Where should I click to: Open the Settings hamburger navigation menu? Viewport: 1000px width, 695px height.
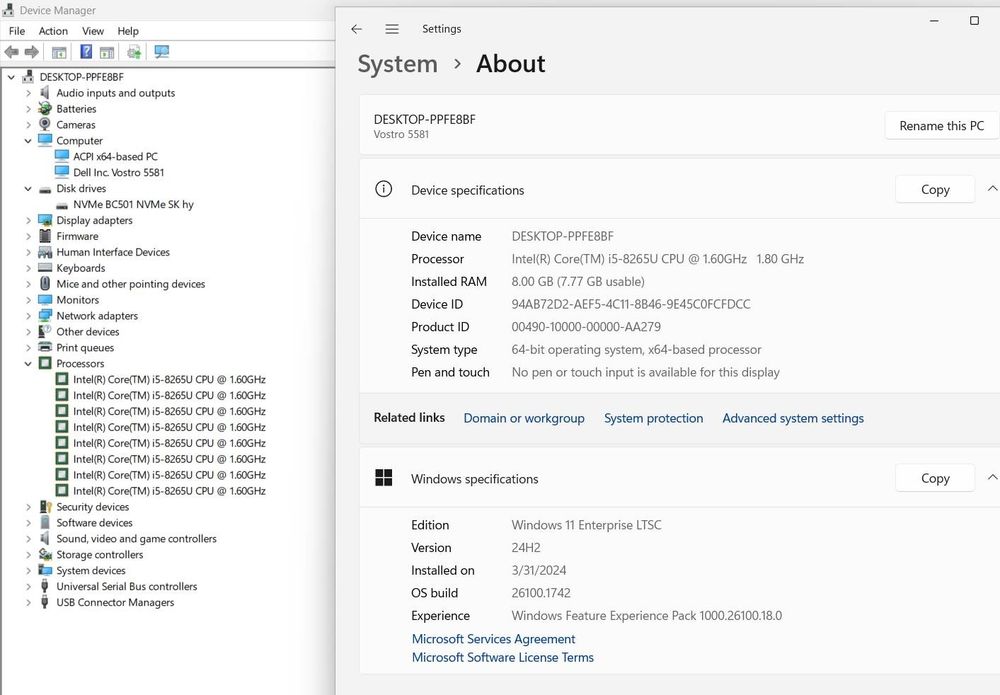pos(392,29)
